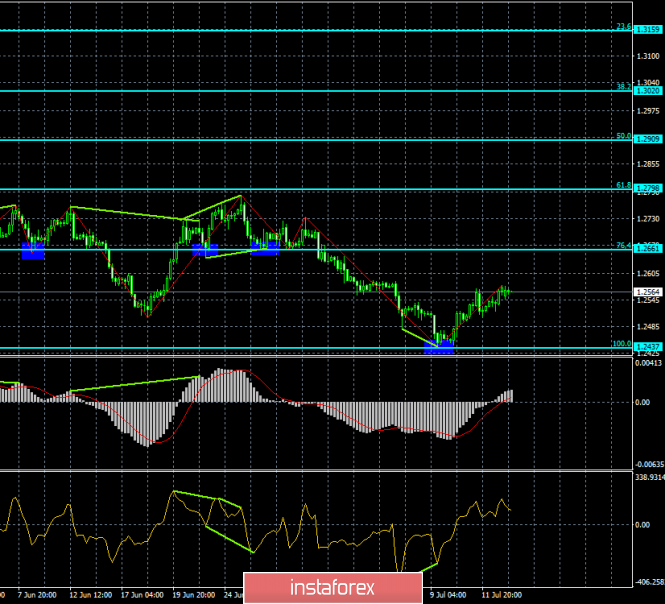This screenshot has height=604, width=665.
Task: Select the 76.4 Fibonacci level text
Action: 623,246
